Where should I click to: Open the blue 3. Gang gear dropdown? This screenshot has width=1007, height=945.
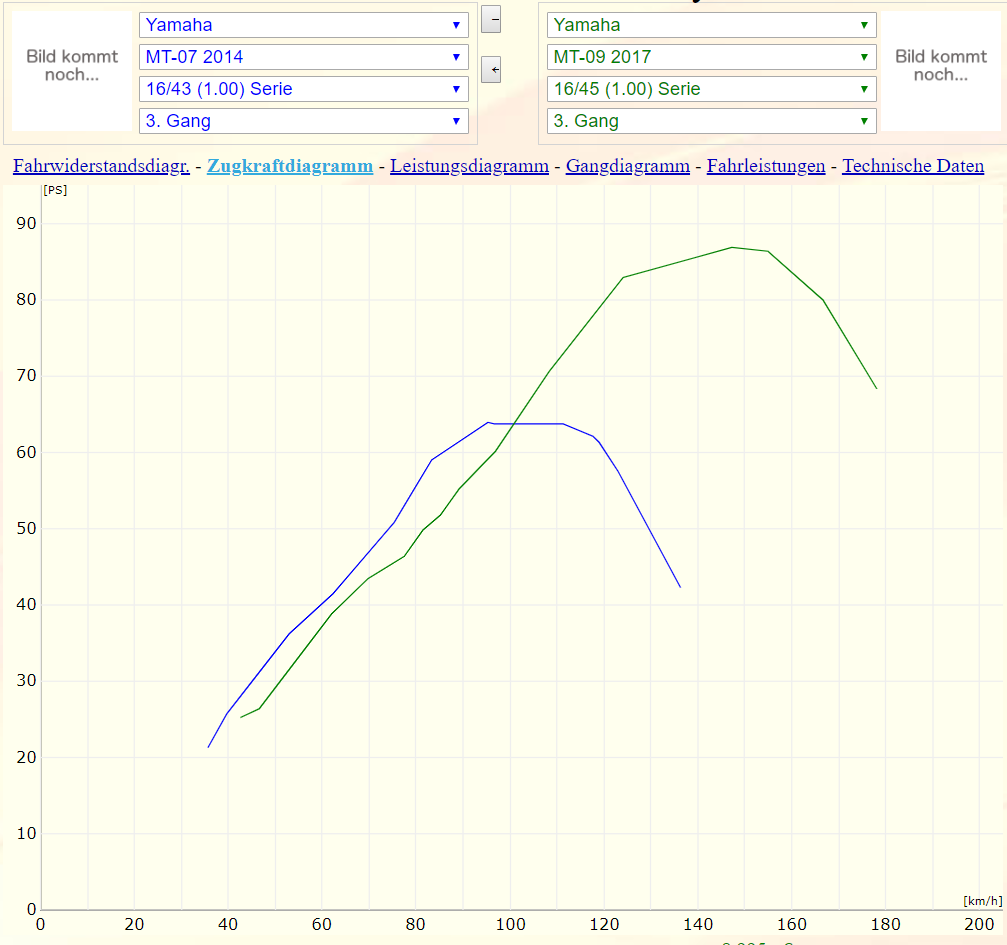pos(303,122)
